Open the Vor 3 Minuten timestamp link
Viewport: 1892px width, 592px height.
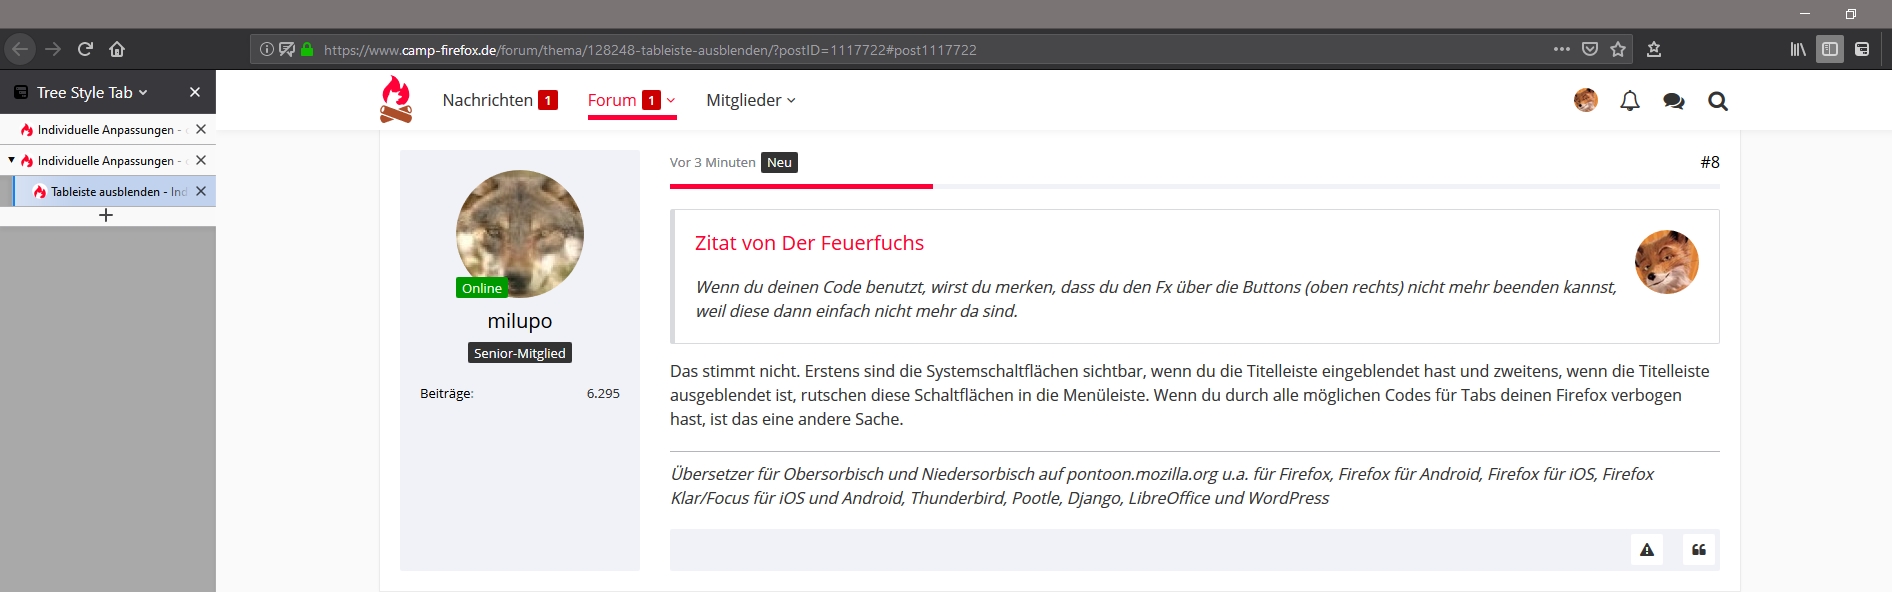click(x=713, y=163)
